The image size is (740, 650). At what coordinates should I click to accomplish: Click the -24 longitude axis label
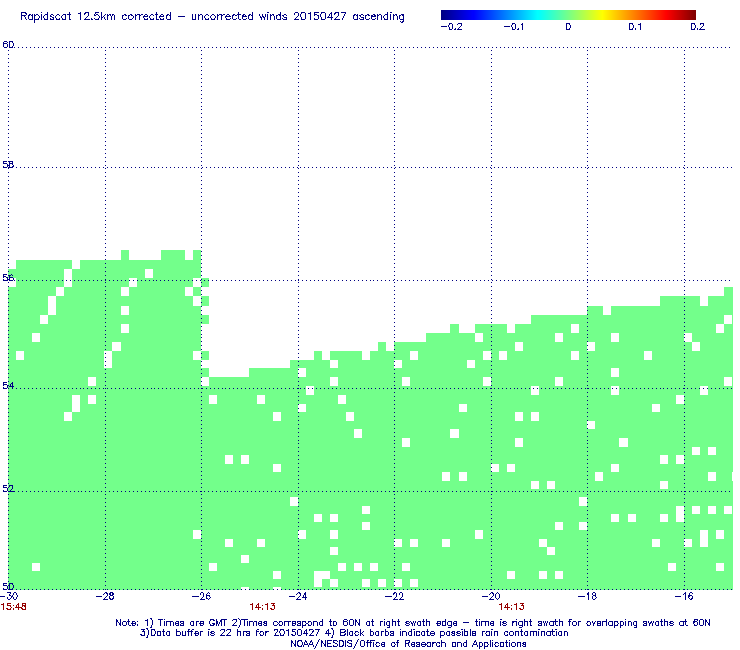point(298,596)
